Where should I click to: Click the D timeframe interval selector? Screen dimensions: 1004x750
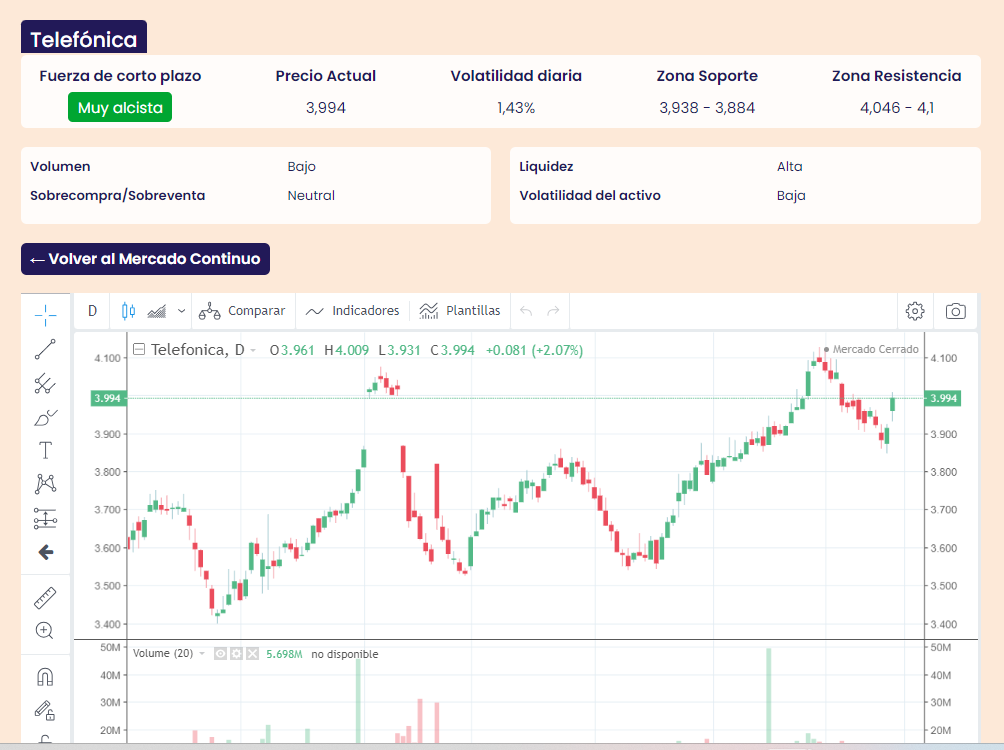pos(93,311)
